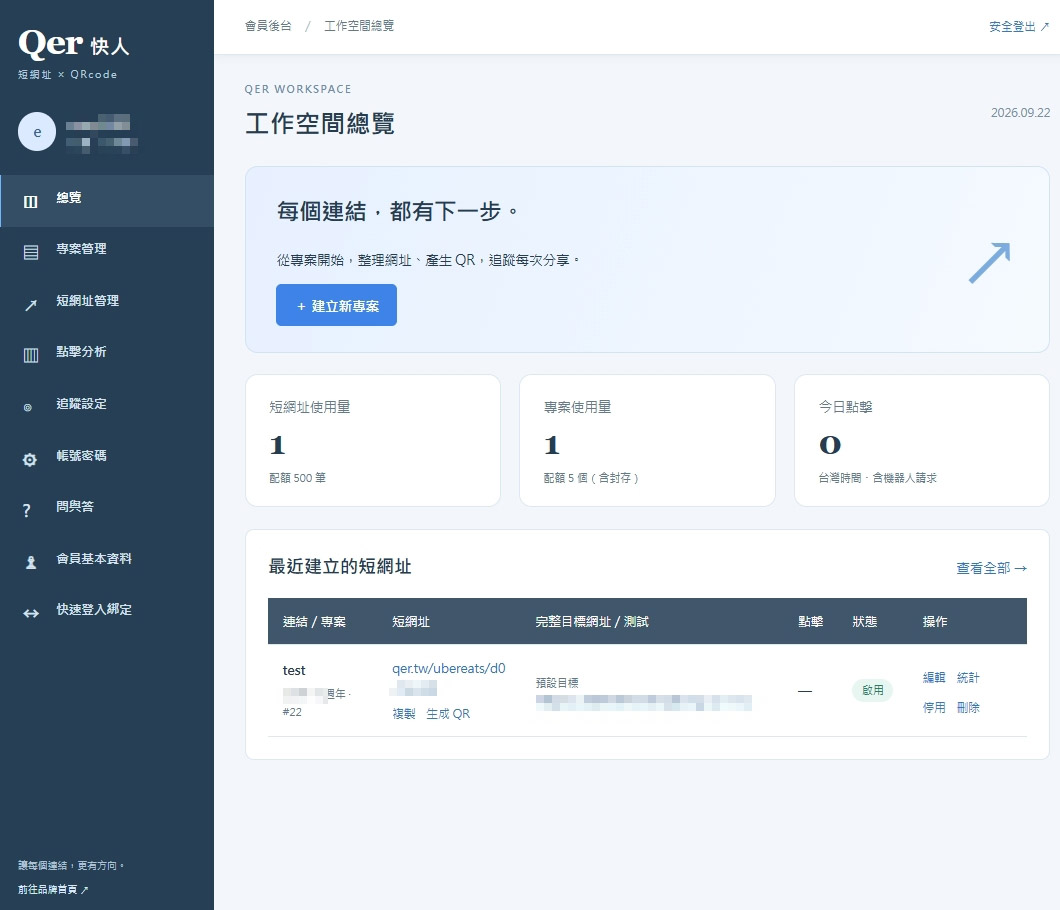Screen dimensions: 1060x910
Task: Click the 今日點擊 stat card
Action: pos(921,440)
